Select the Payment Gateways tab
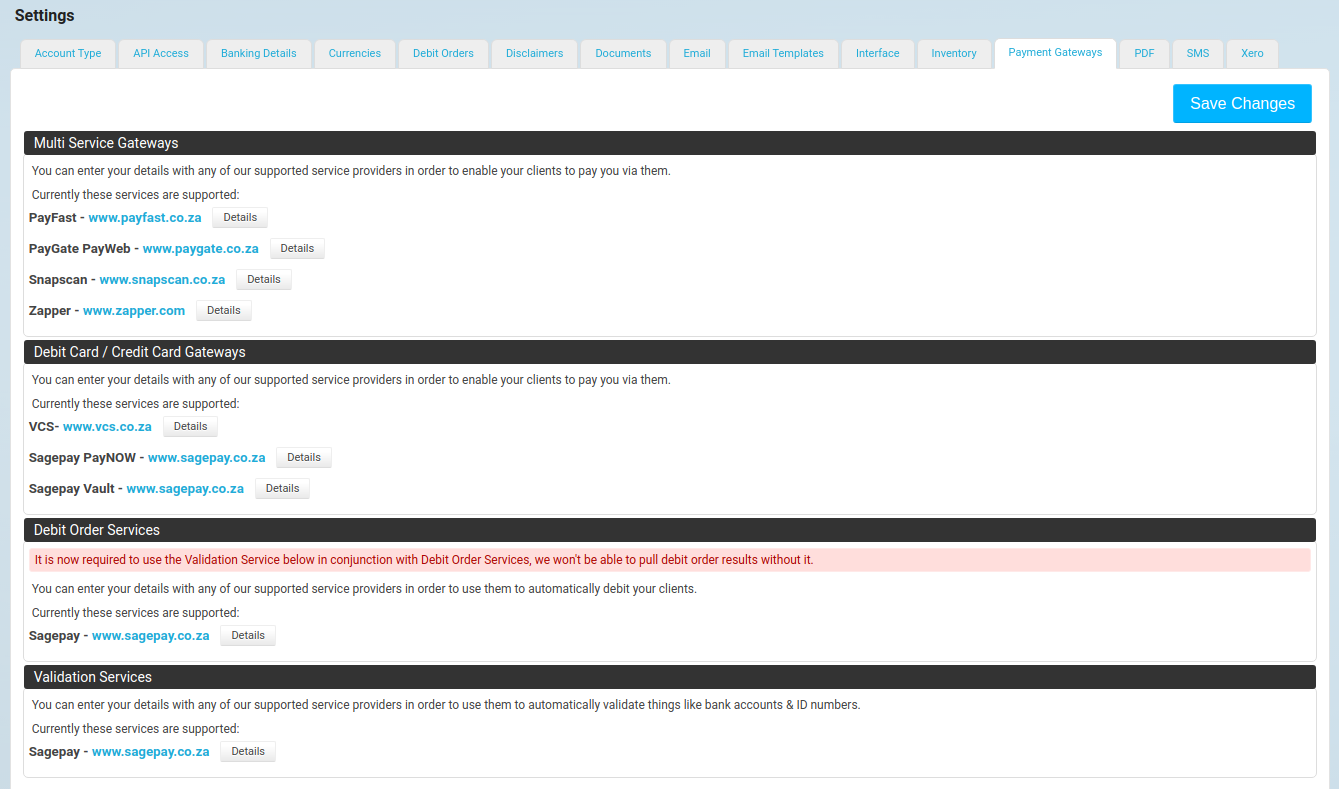The width and height of the screenshot is (1339, 789). click(x=1055, y=53)
